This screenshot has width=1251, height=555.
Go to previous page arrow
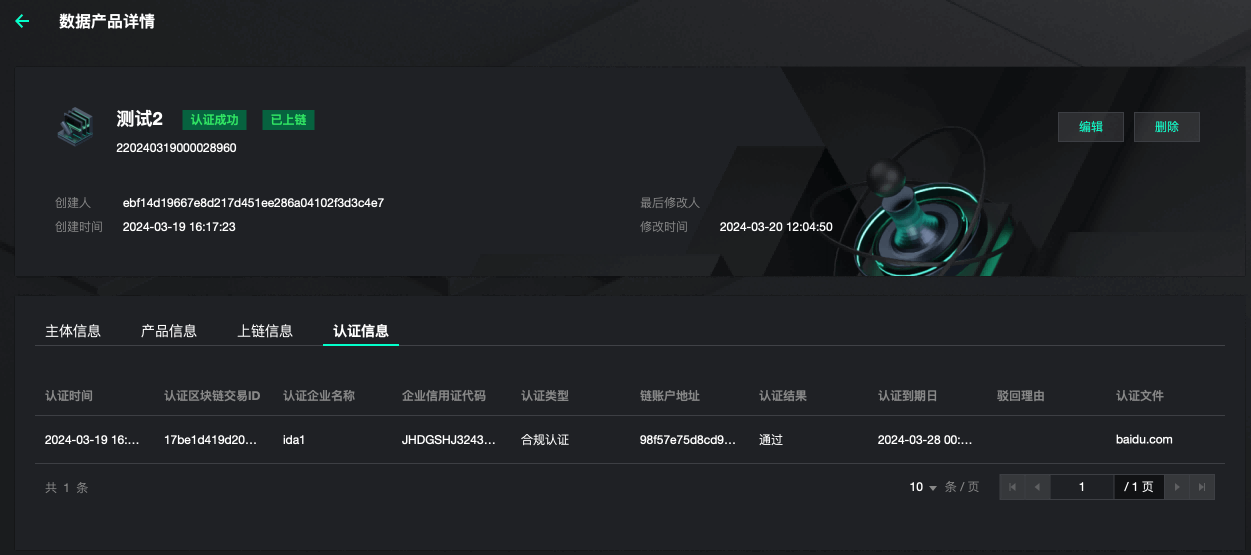1037,487
